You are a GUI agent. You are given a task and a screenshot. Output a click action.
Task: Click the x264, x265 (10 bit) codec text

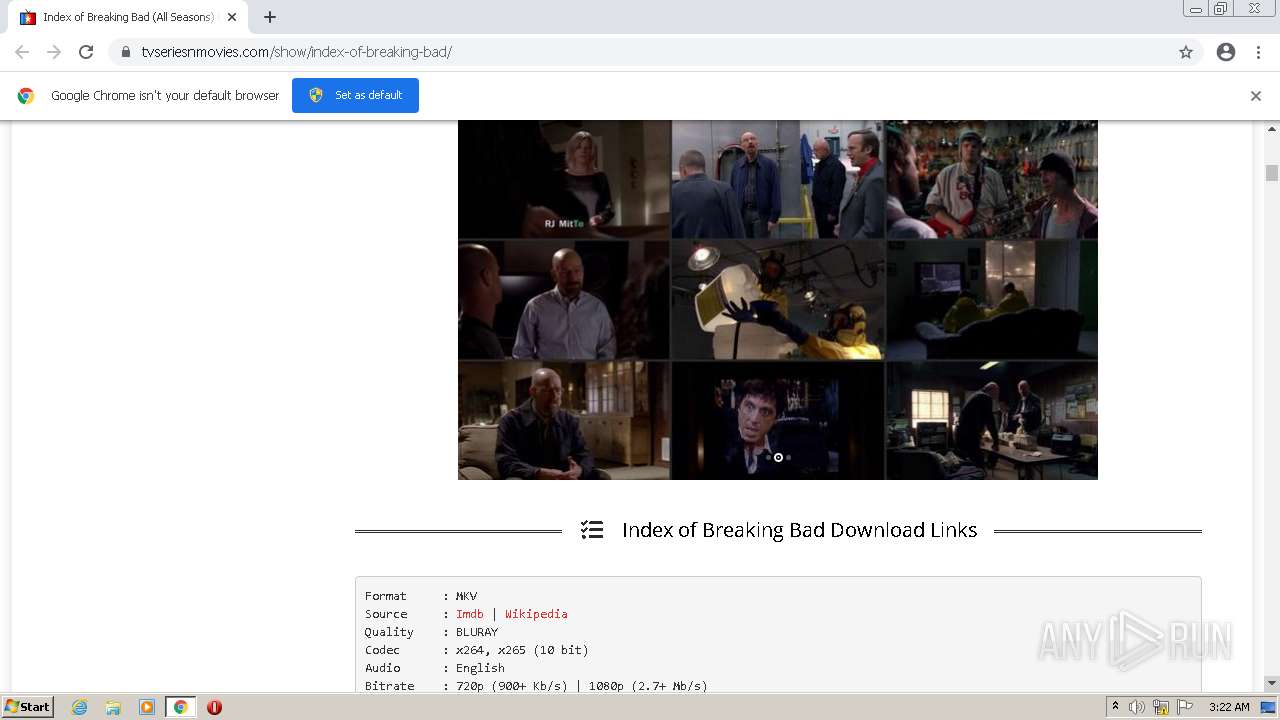pos(522,650)
